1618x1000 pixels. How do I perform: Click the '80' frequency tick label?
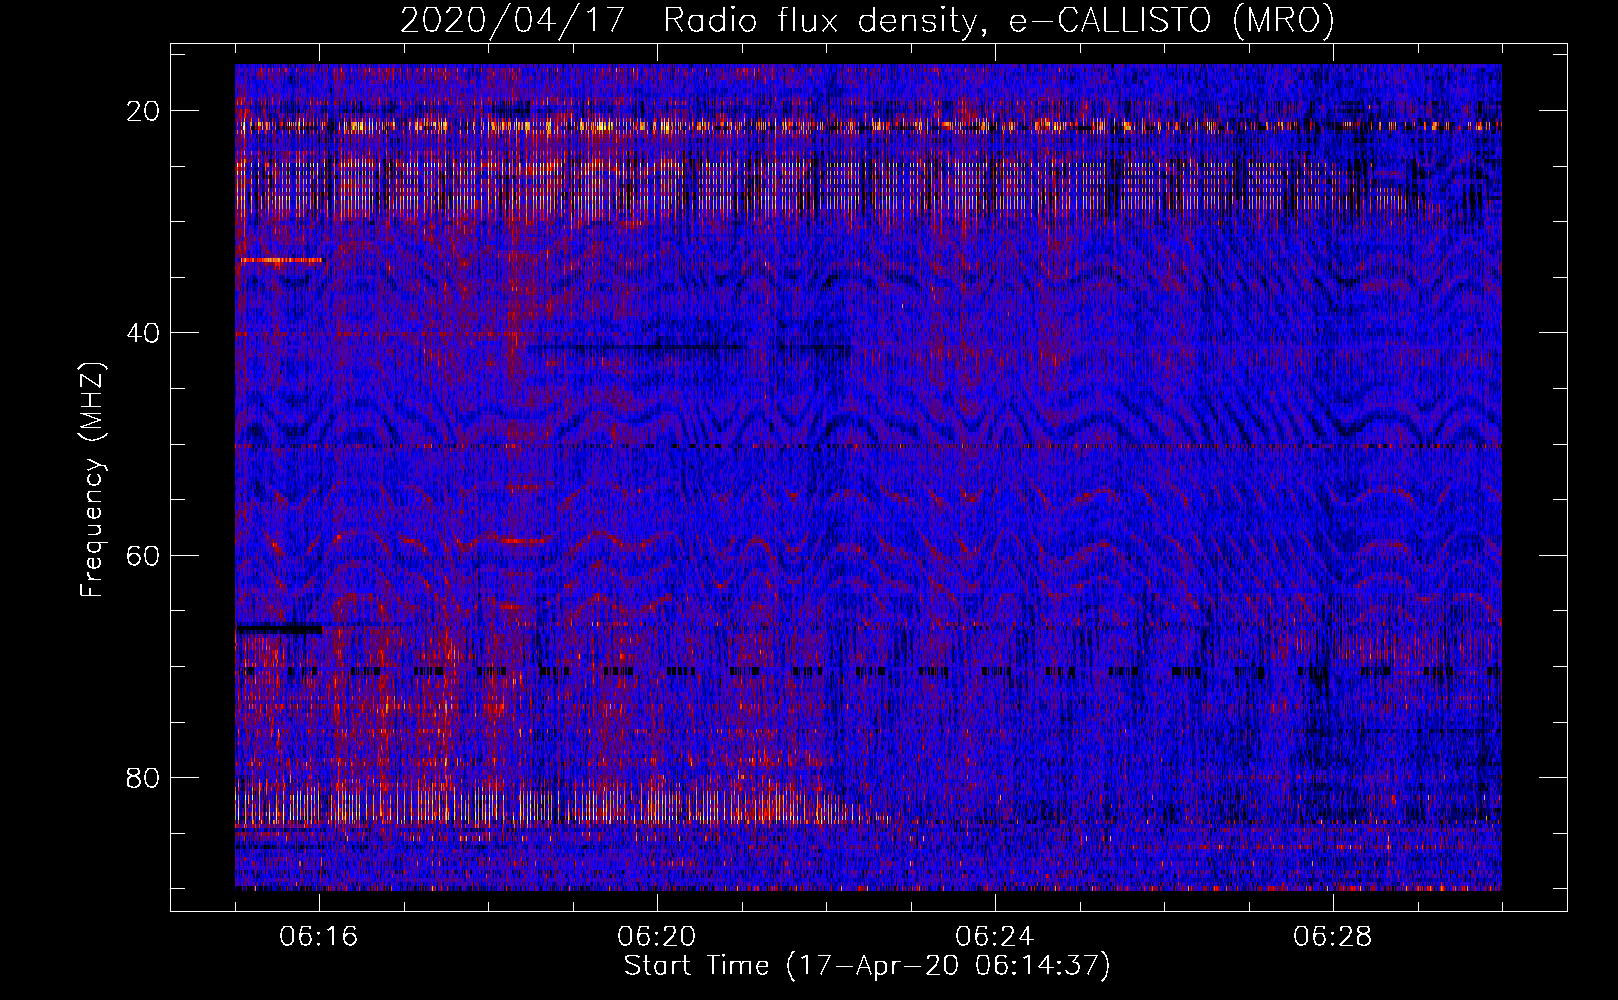[x=144, y=777]
